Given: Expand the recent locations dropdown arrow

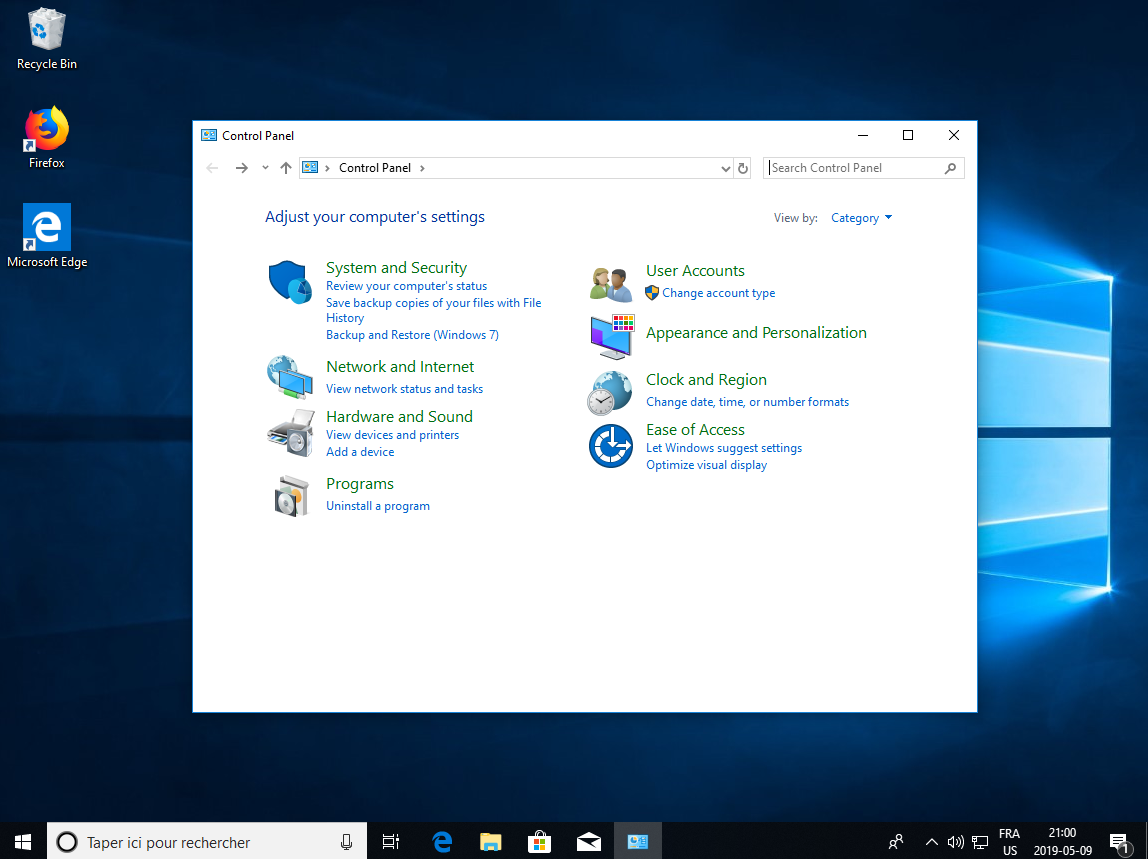Looking at the screenshot, I should (265, 168).
